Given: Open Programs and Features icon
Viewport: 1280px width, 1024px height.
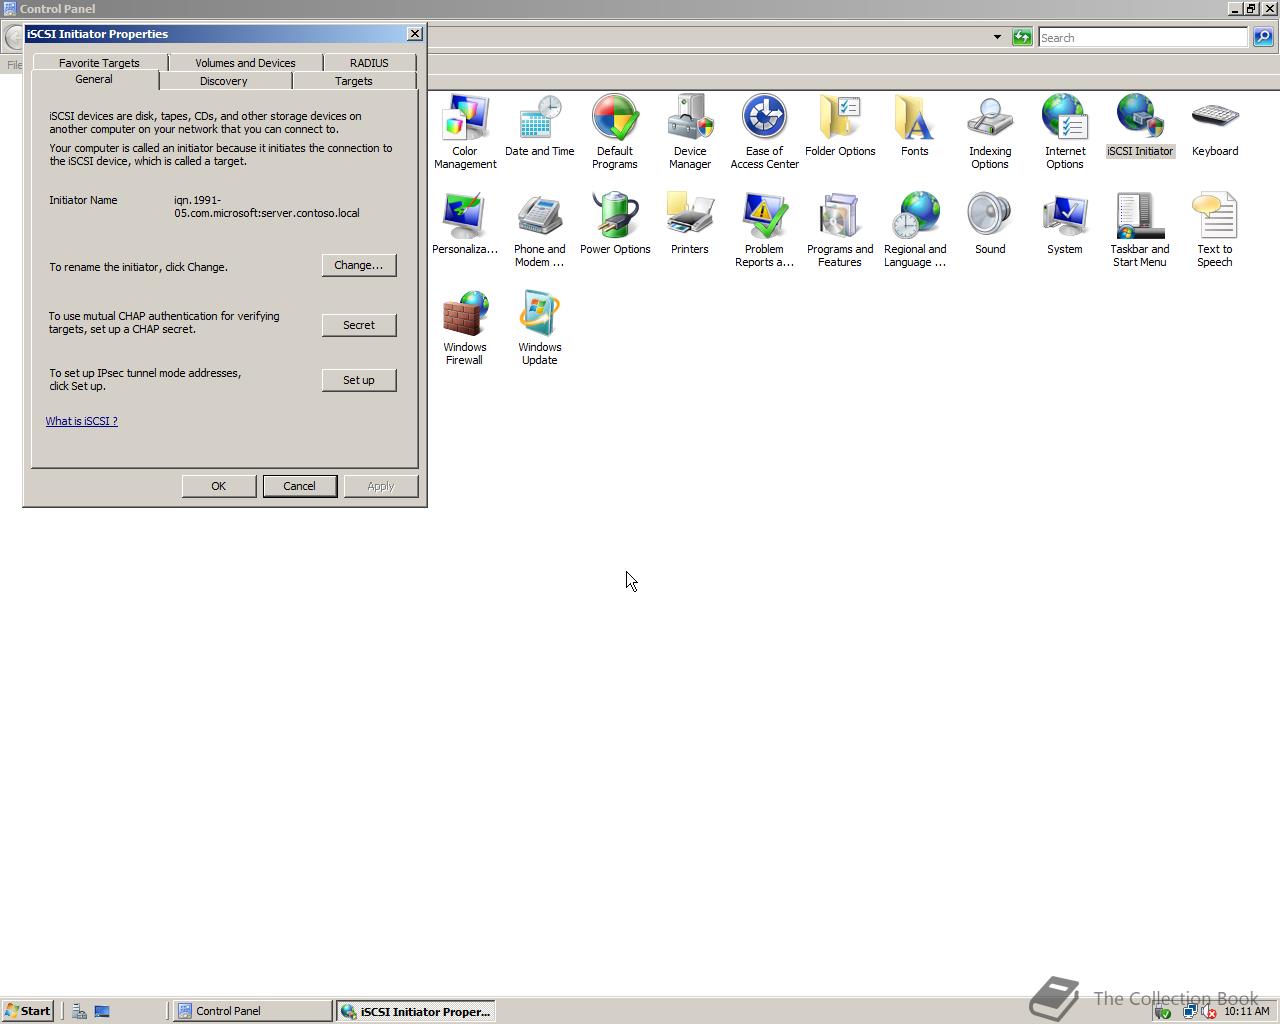Looking at the screenshot, I should (840, 230).
